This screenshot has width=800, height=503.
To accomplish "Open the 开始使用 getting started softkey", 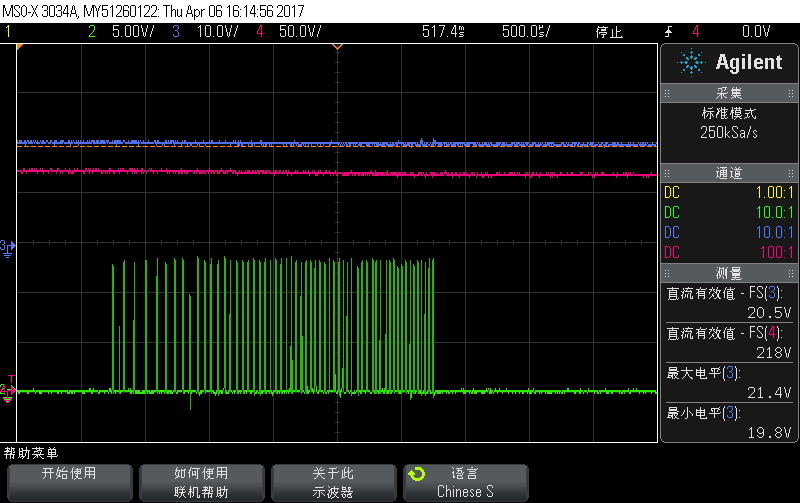I will [69, 482].
